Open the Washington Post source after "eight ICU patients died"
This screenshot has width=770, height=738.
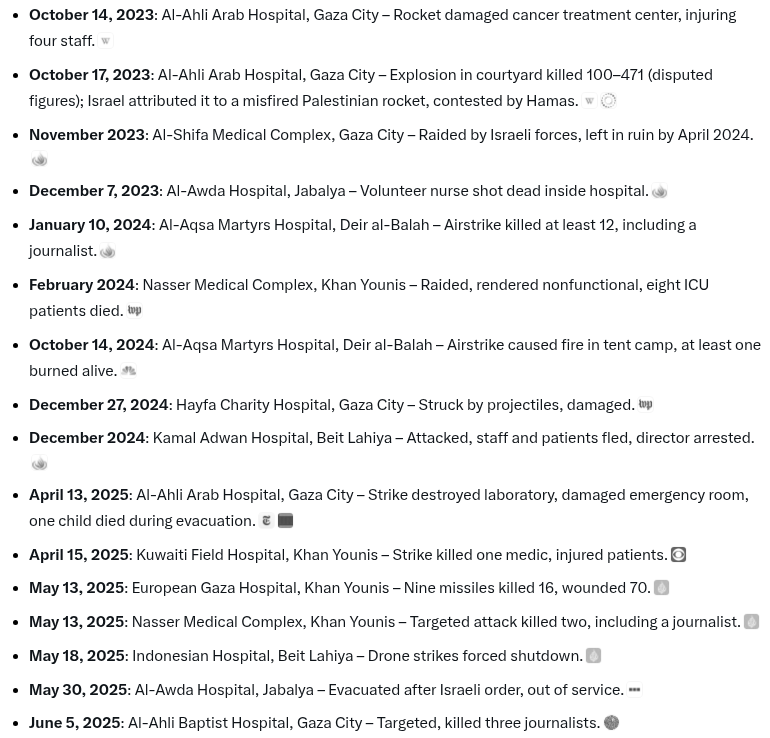(134, 311)
